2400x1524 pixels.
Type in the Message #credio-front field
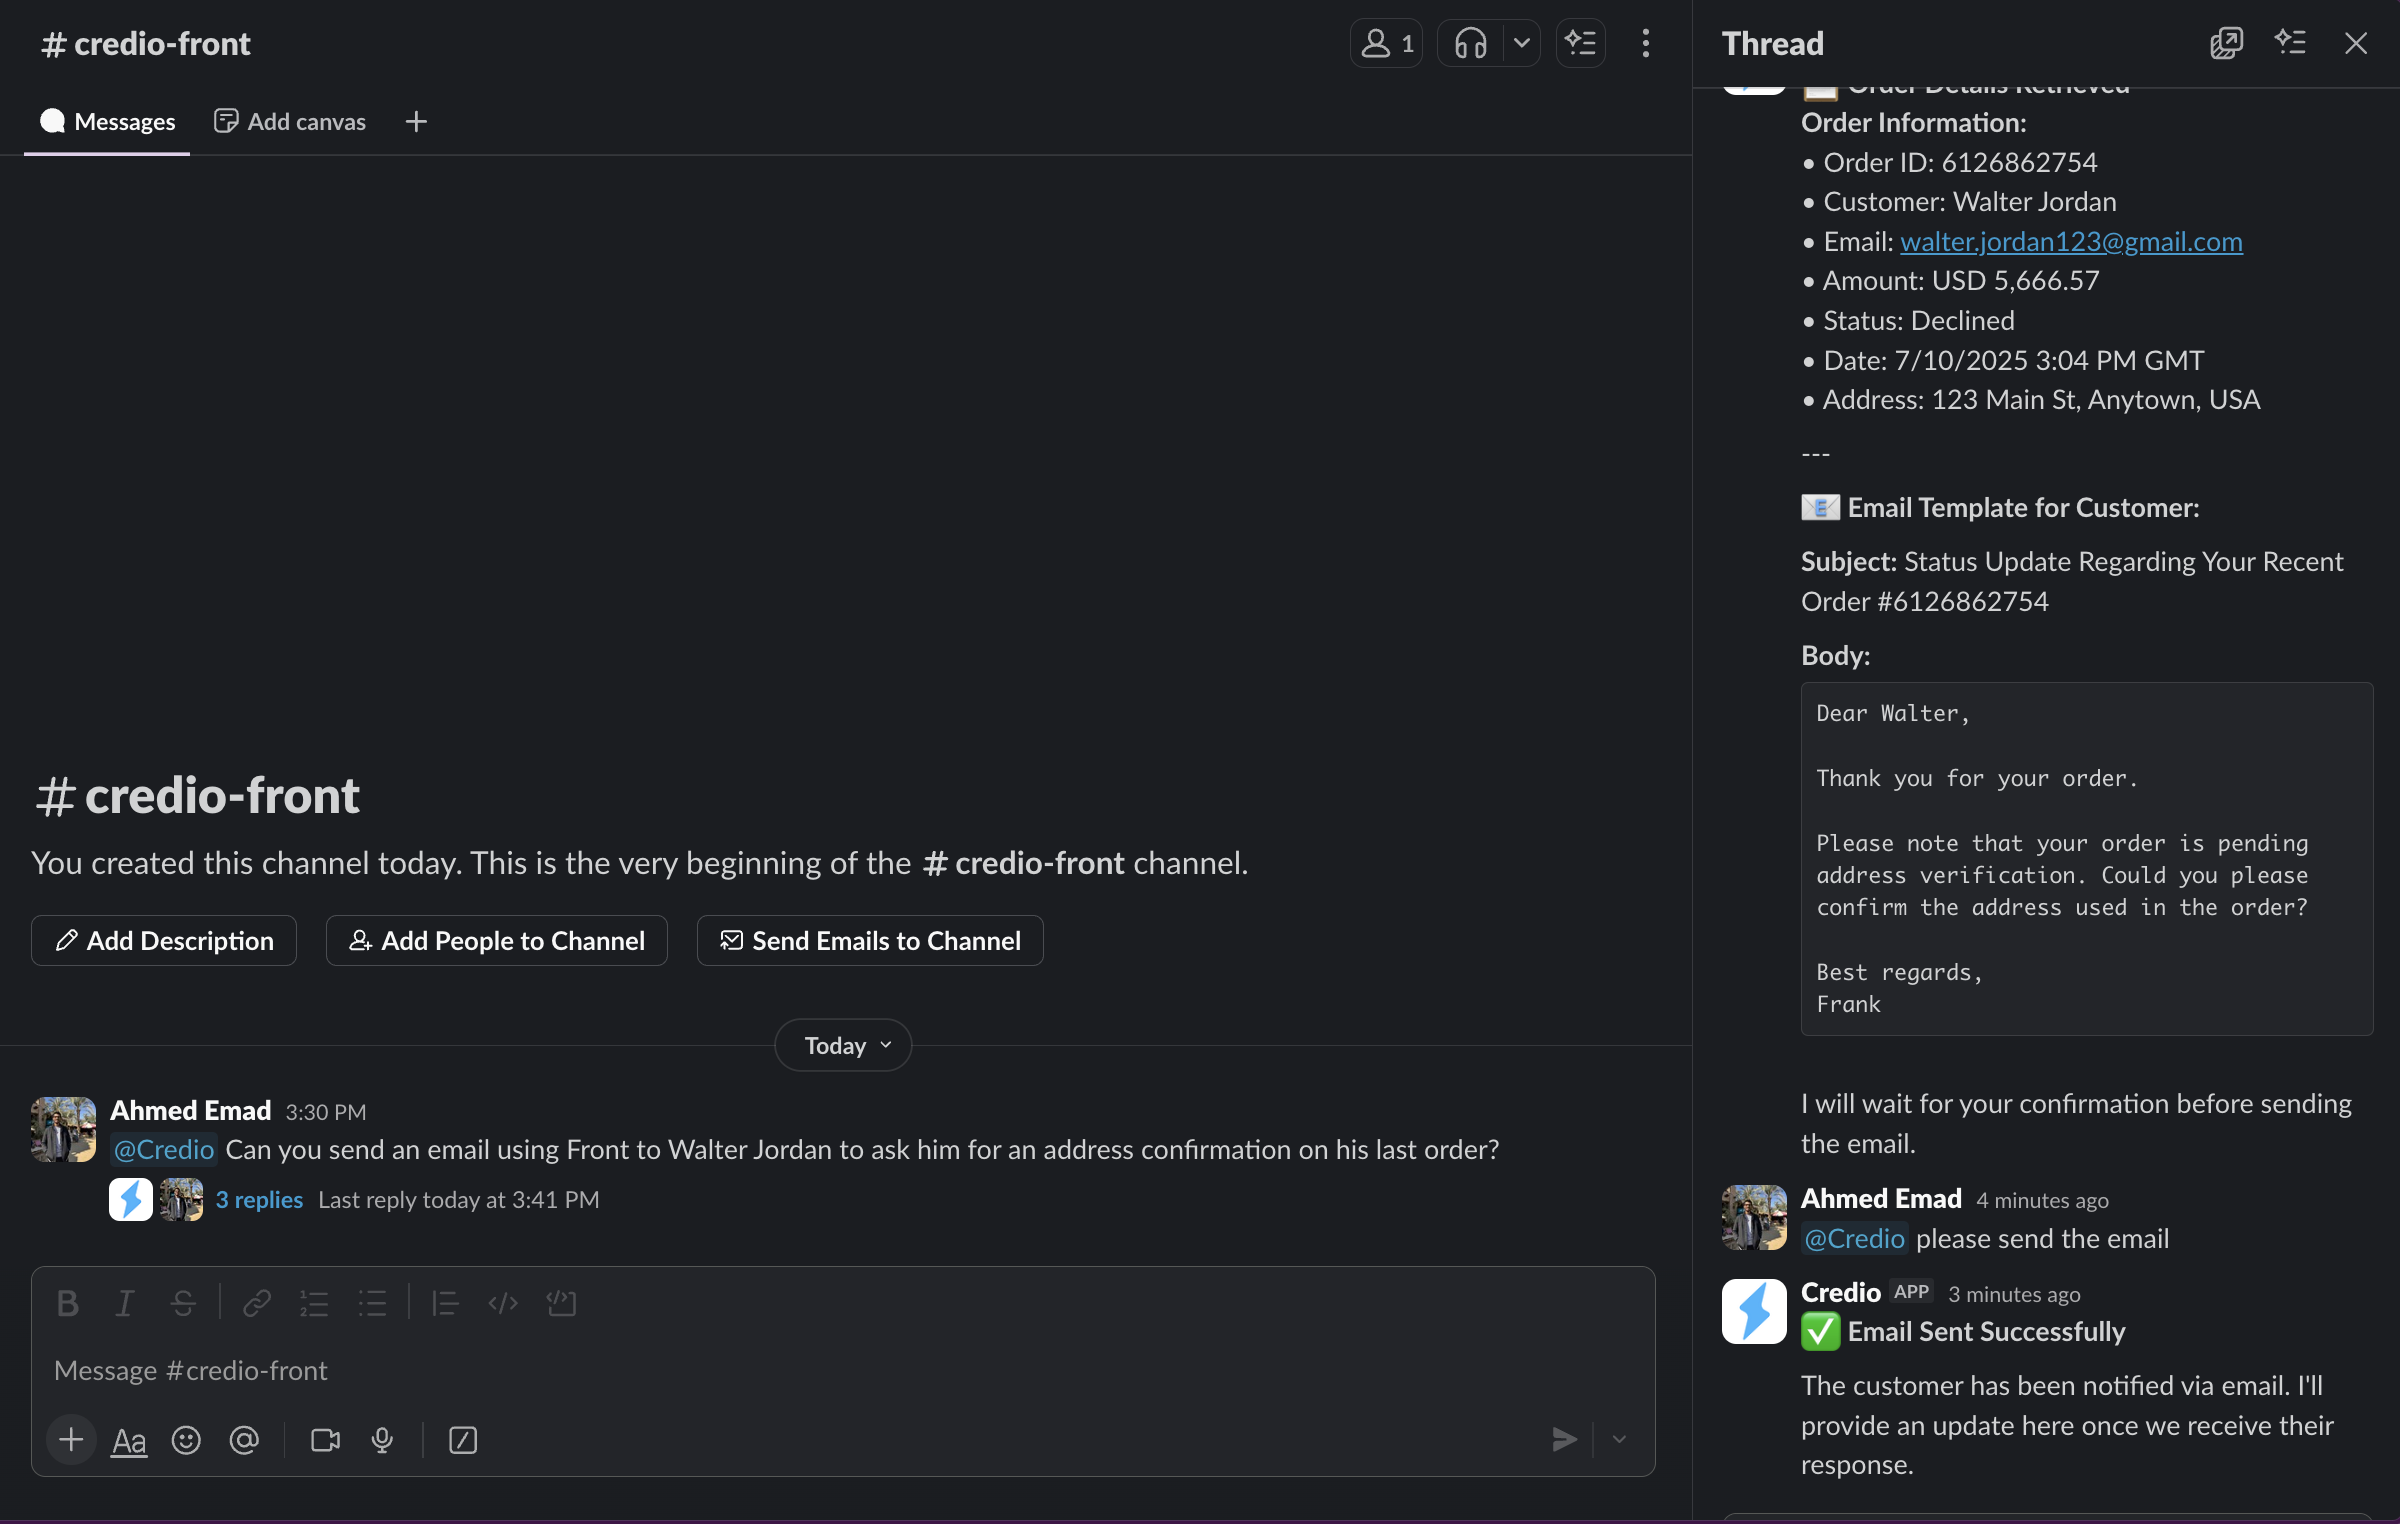pos(800,1371)
